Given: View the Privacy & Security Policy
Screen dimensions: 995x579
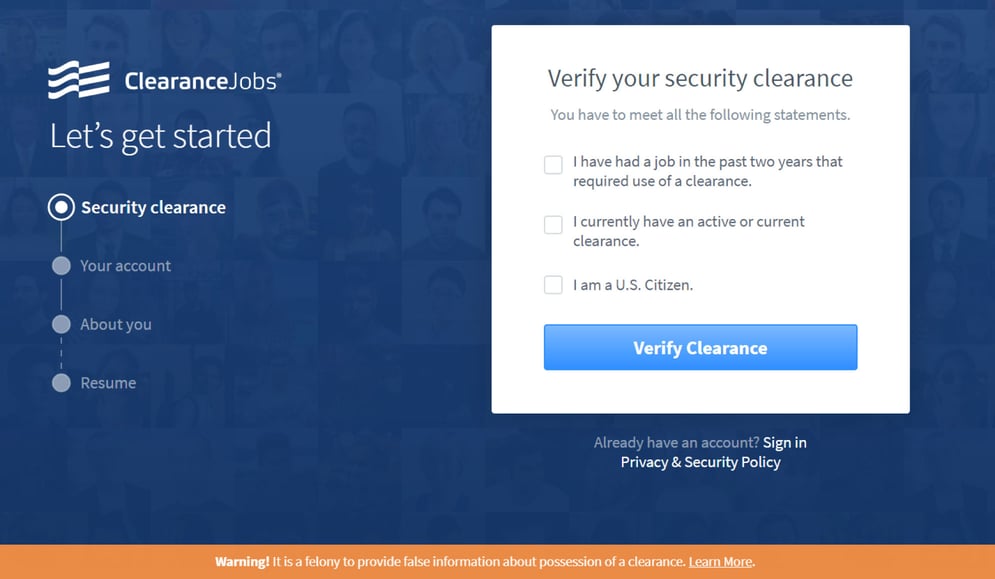Looking at the screenshot, I should pyautogui.click(x=700, y=462).
